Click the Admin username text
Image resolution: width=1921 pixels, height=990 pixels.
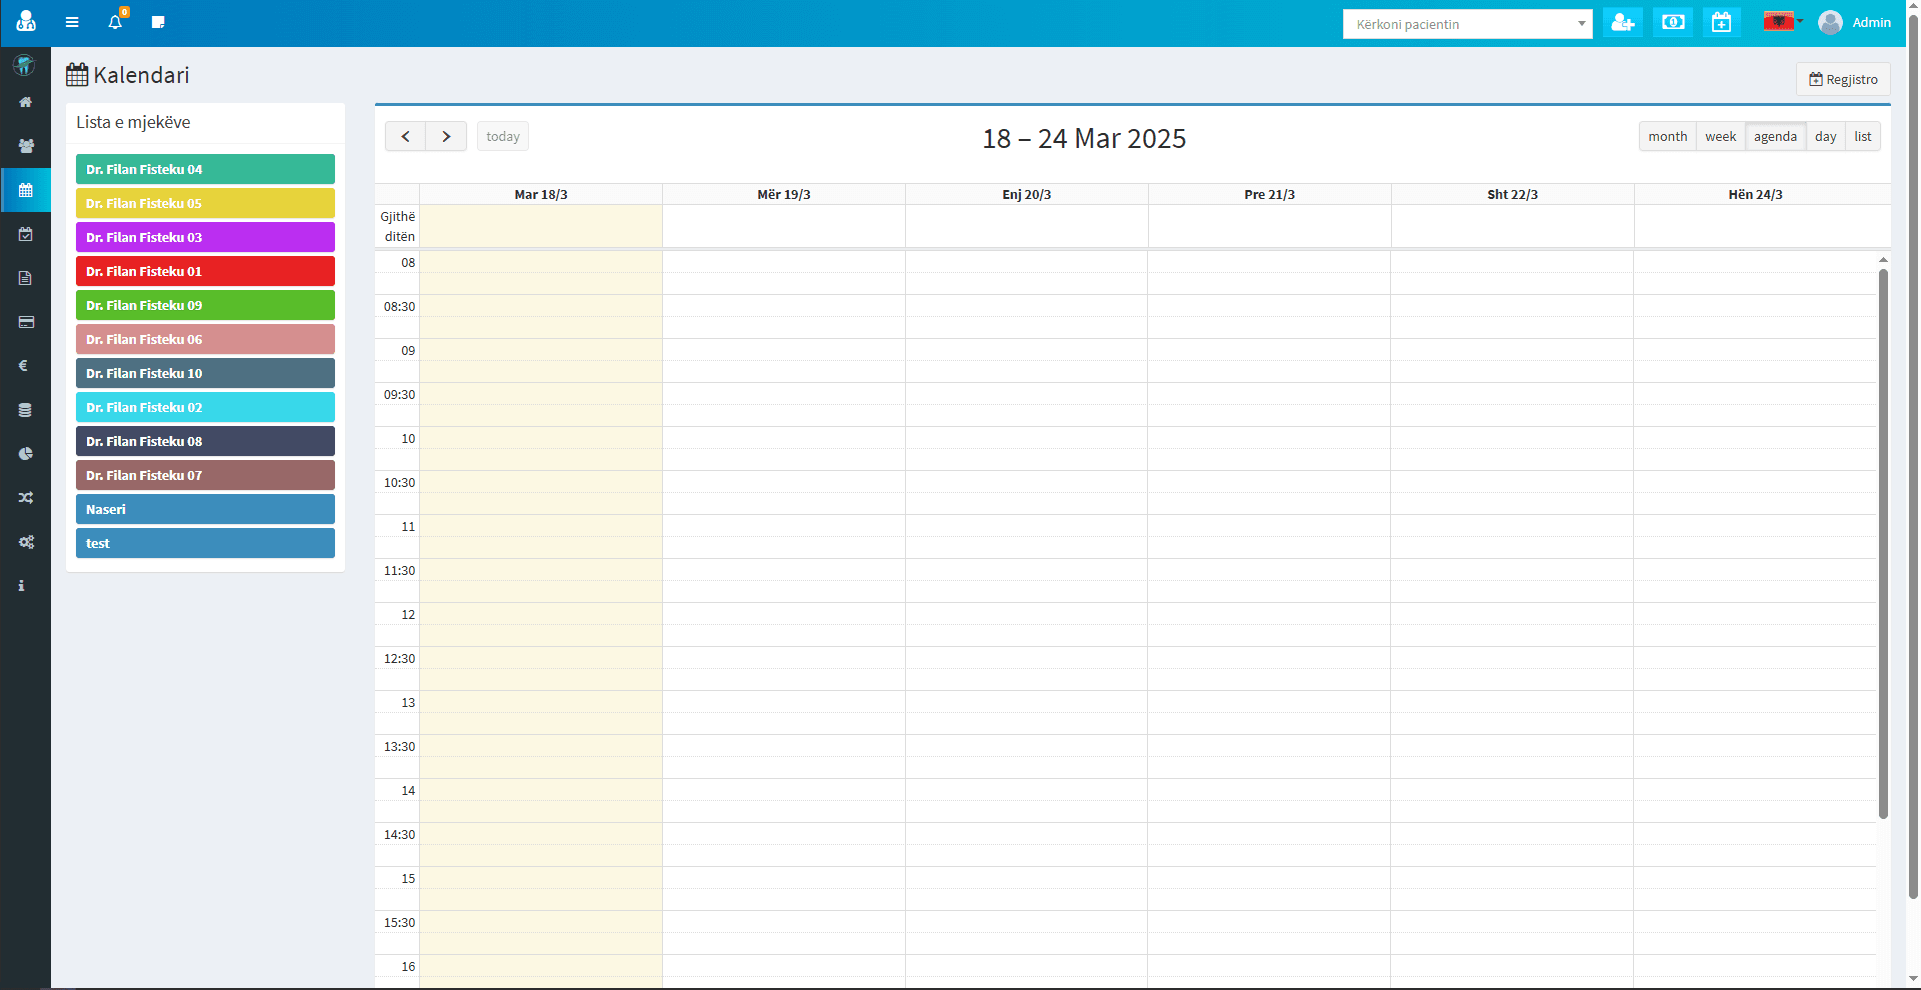click(1871, 22)
